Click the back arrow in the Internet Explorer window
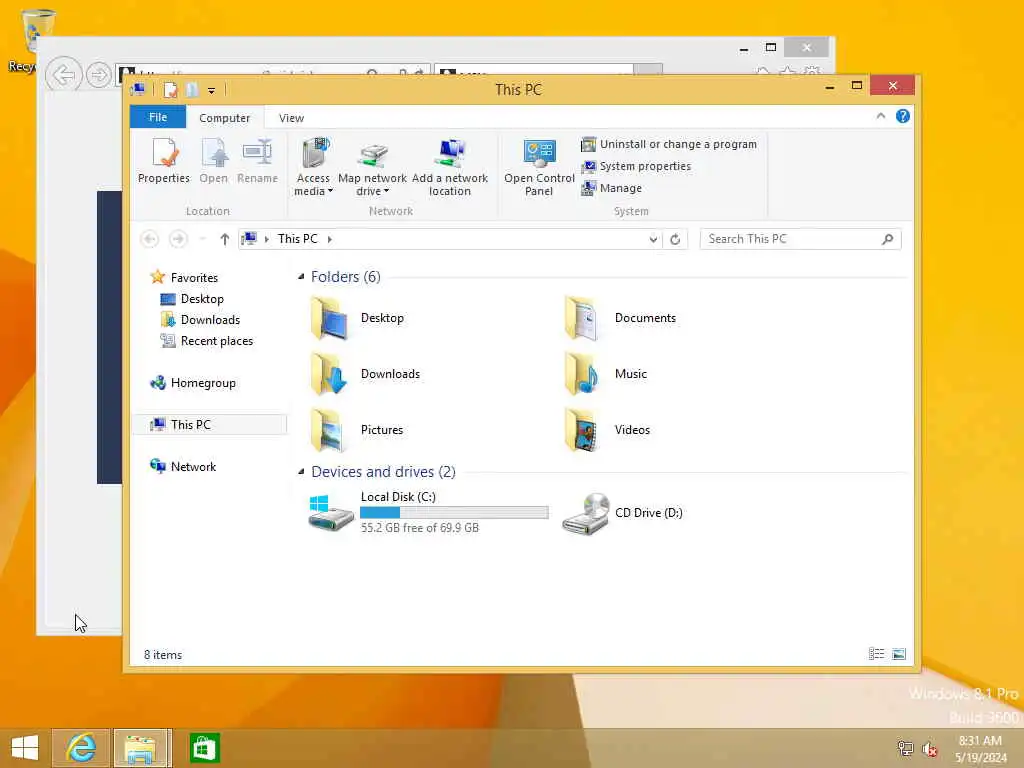This screenshot has width=1024, height=768. click(x=64, y=75)
